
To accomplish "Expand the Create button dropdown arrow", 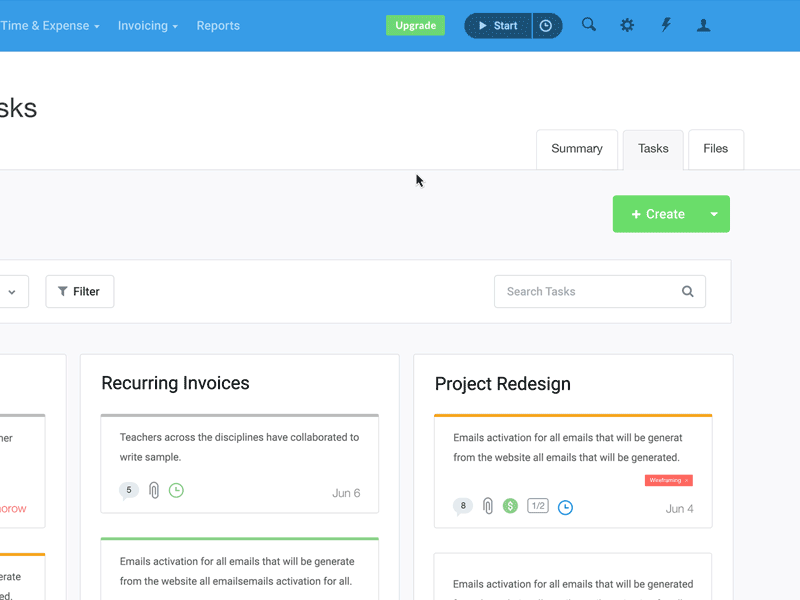I will 713,213.
